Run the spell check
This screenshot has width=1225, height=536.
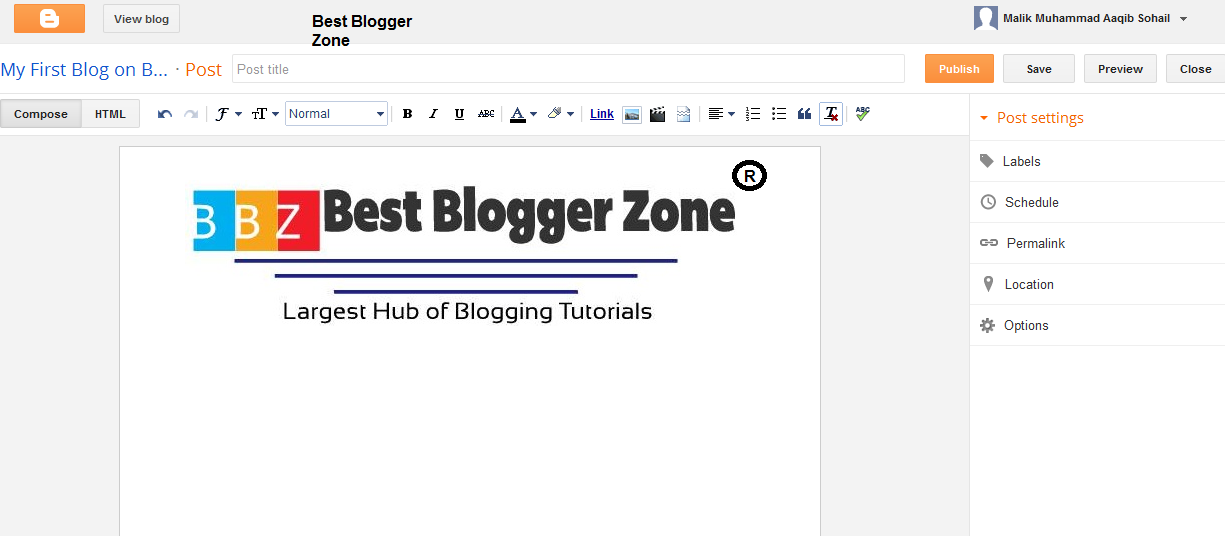click(x=862, y=114)
